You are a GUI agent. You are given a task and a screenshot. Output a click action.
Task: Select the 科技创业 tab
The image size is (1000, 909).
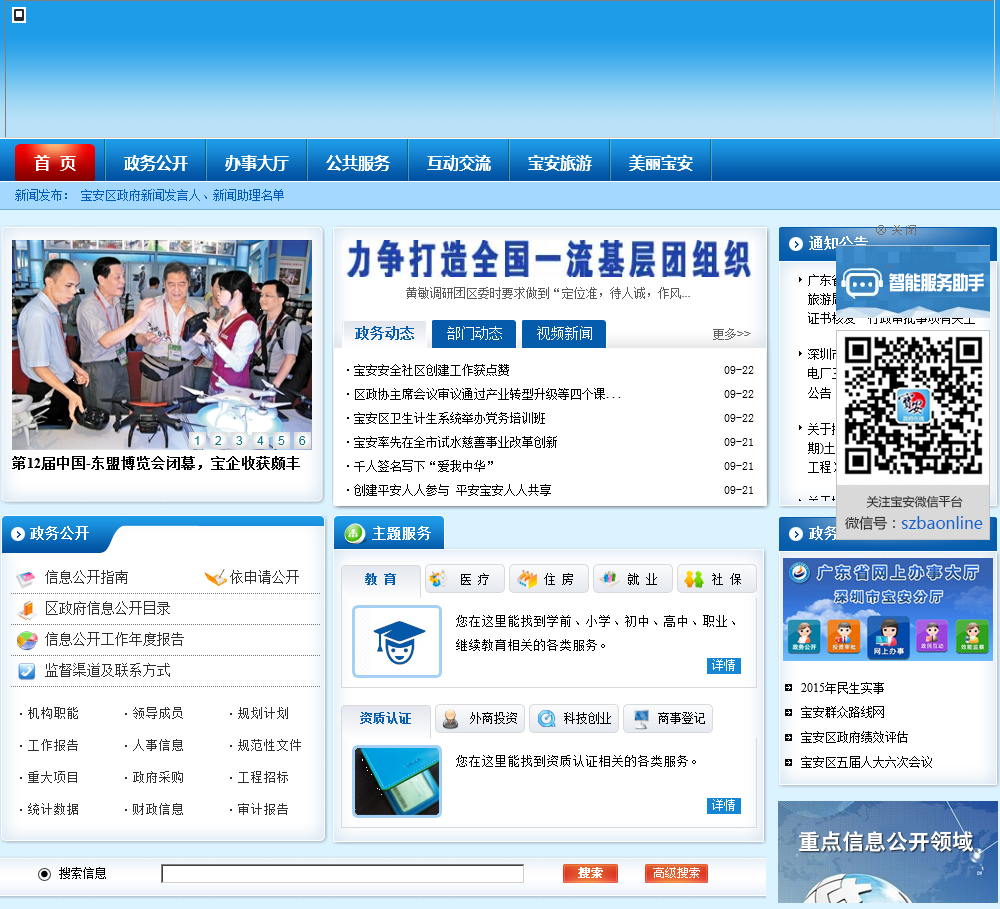click(x=574, y=719)
